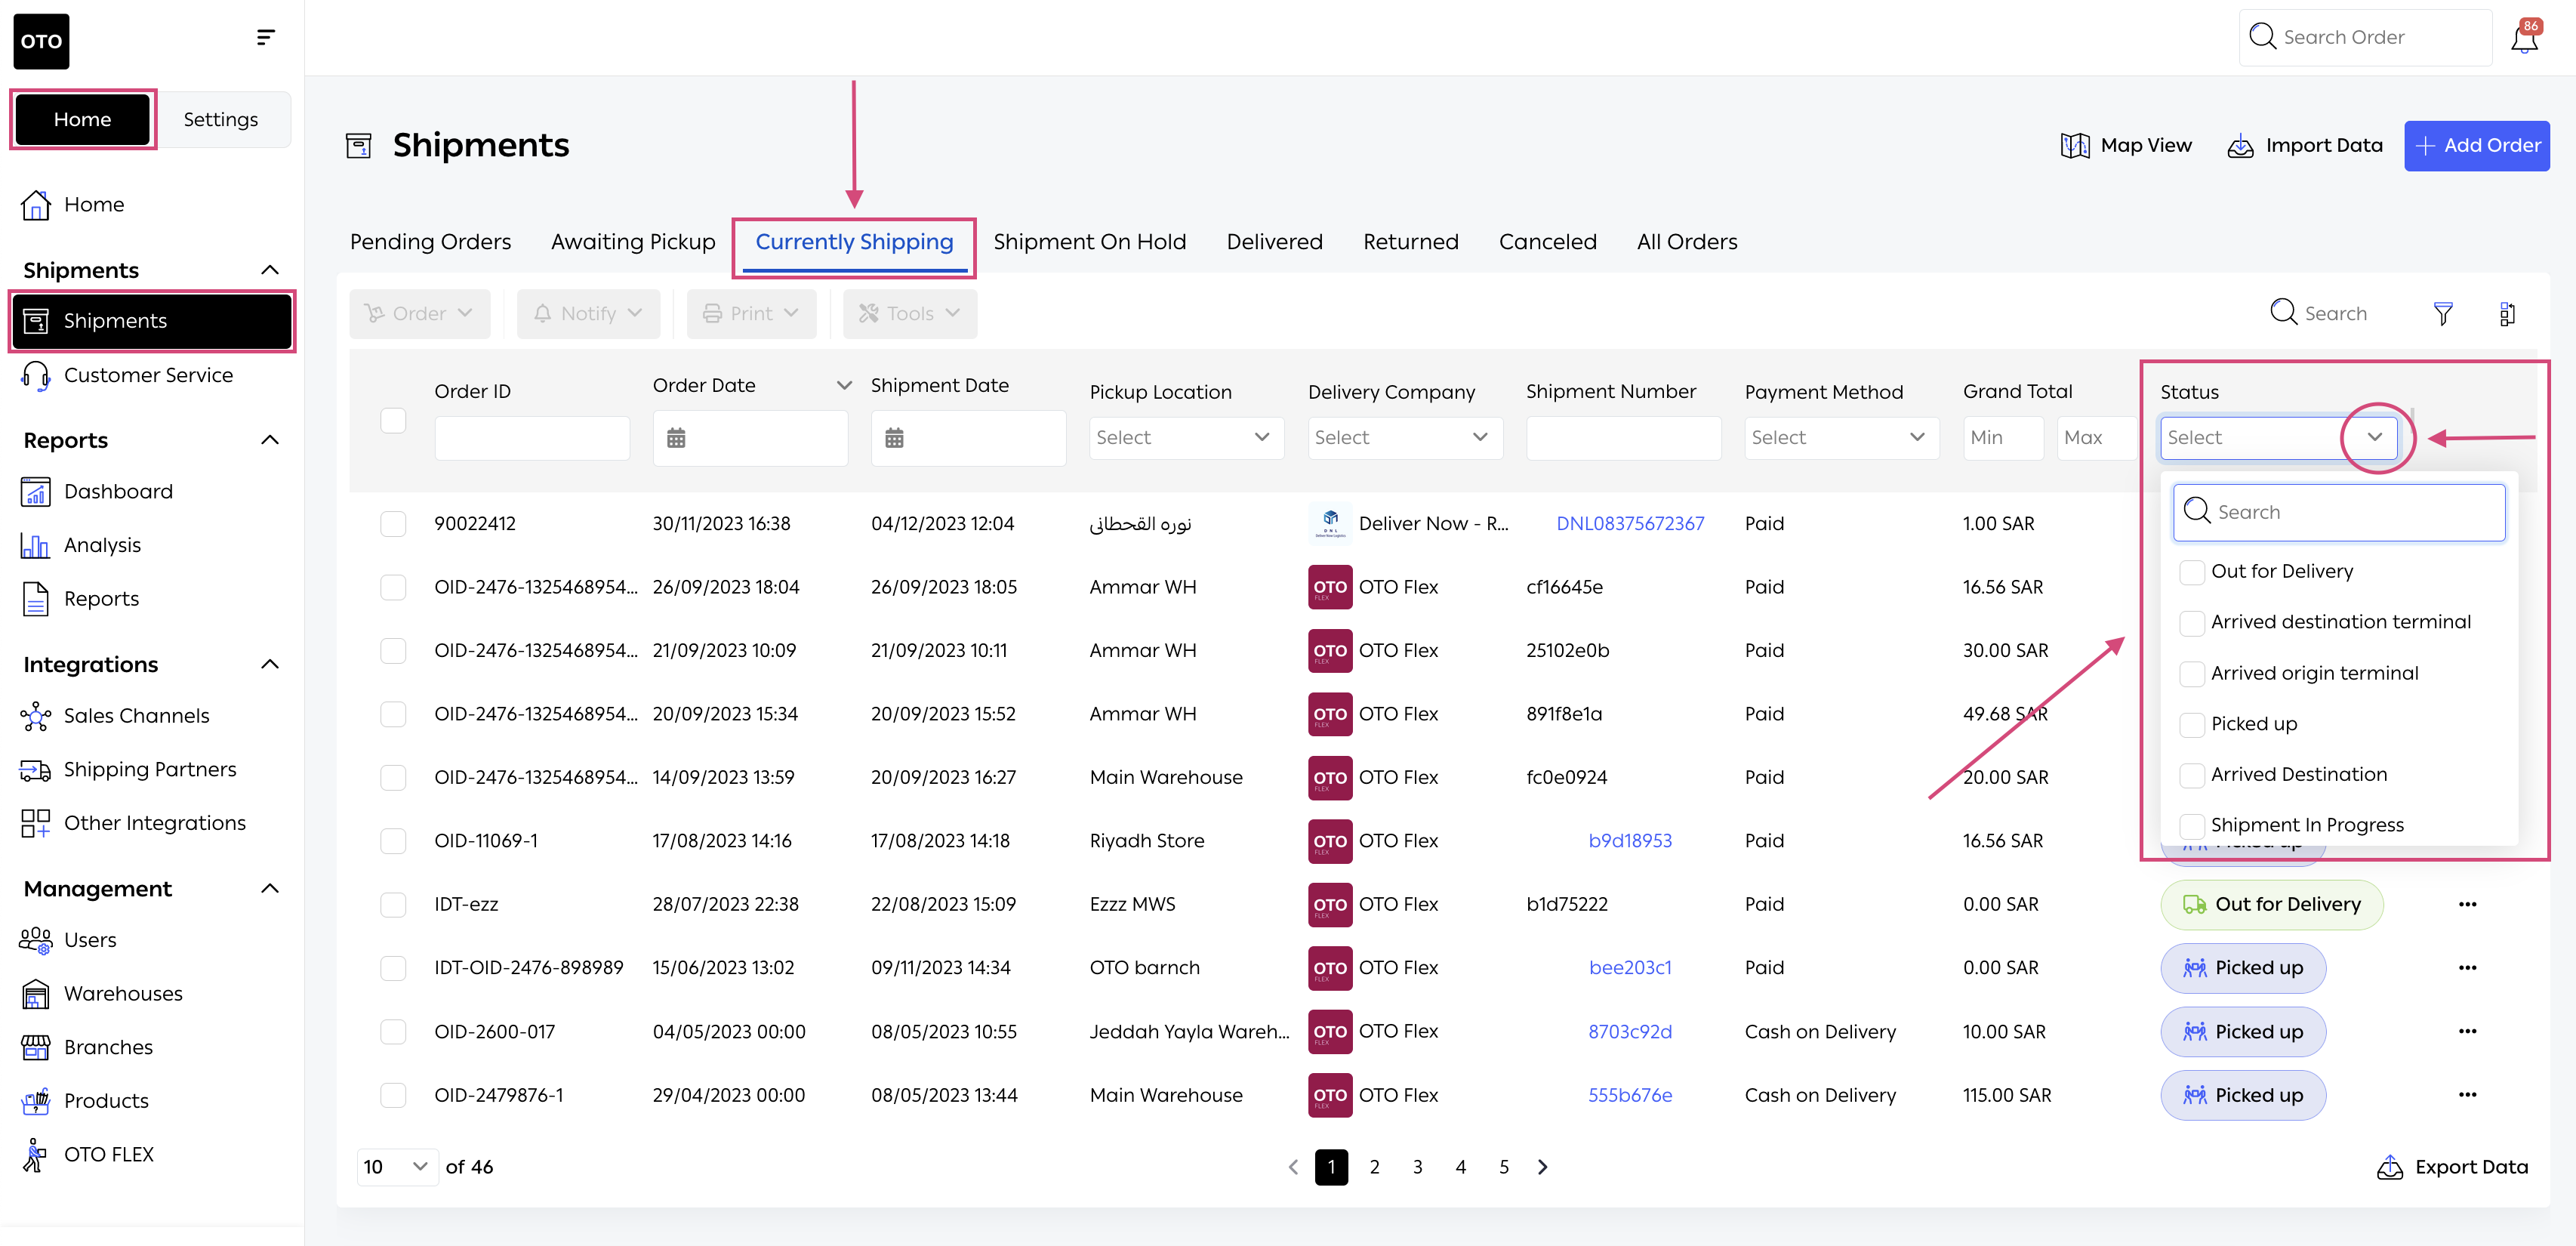This screenshot has height=1246, width=2576.
Task: Open the Shipment Date calendar picker
Action: coord(894,438)
